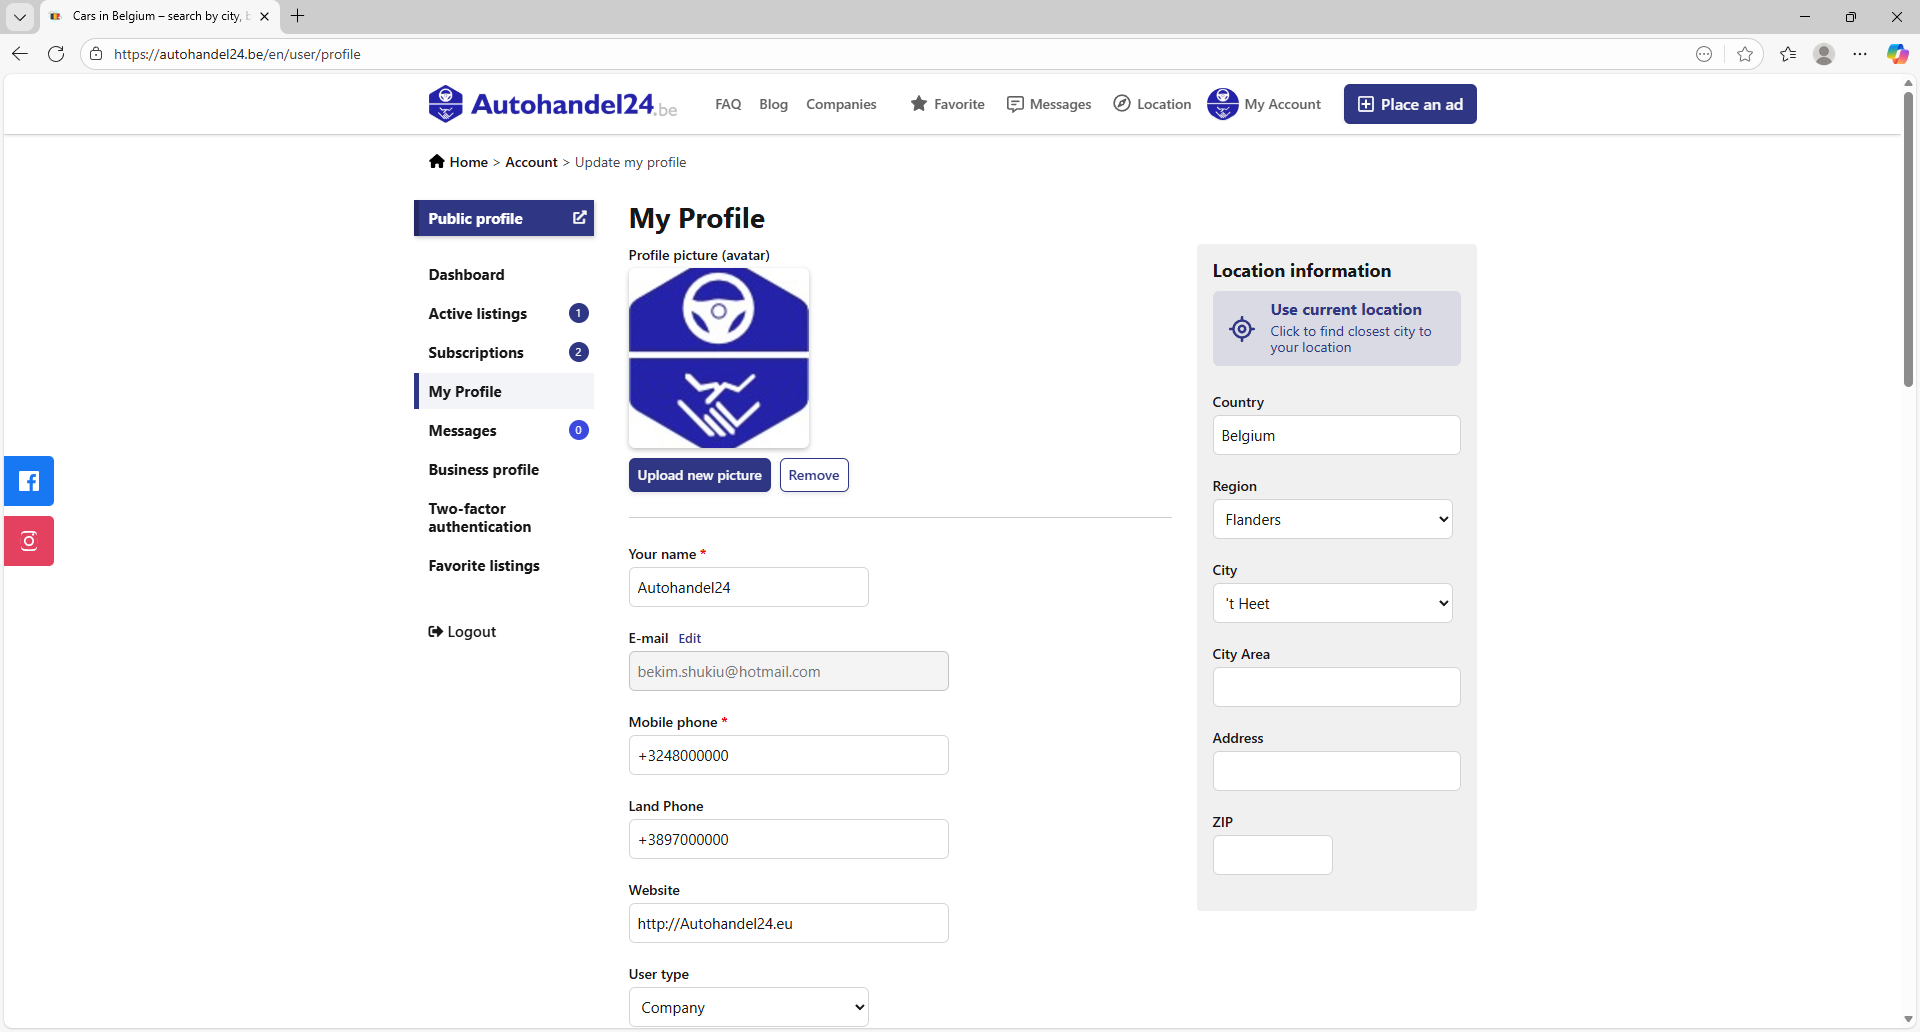Open Public profile external link icon
The height and width of the screenshot is (1032, 1920).
579,218
